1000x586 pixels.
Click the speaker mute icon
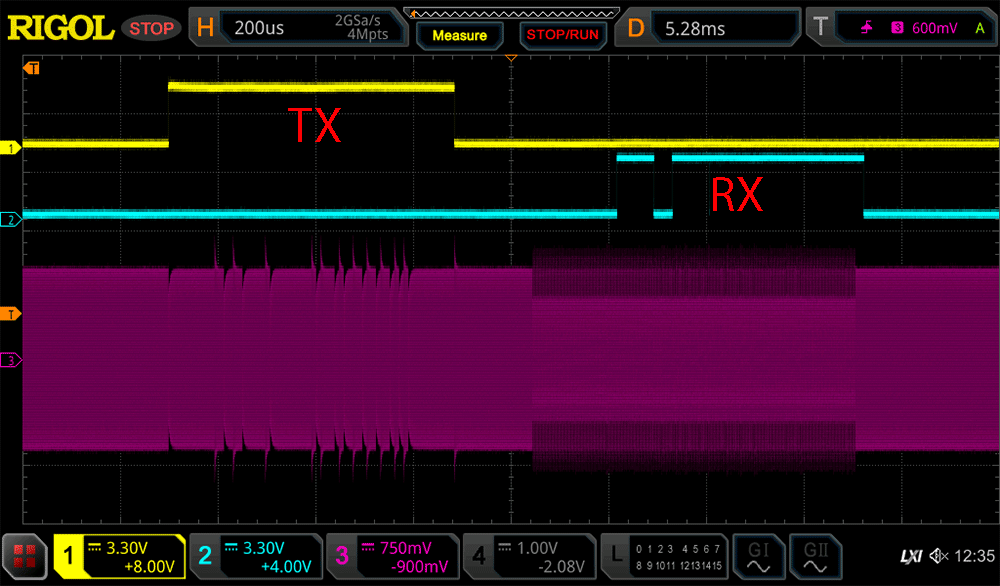[938, 556]
